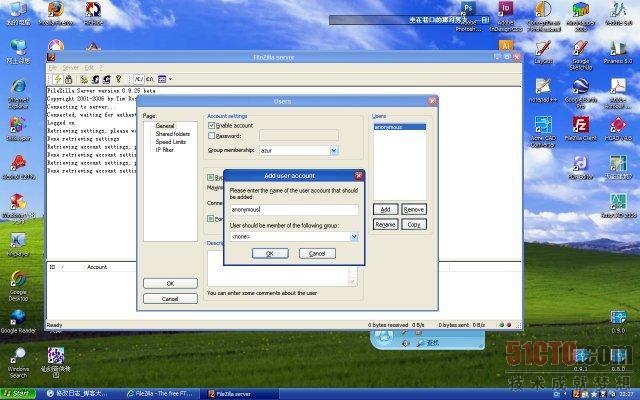Open Windows Search desktop icon
The width and height of the screenshot is (640, 400).
pos(18,362)
